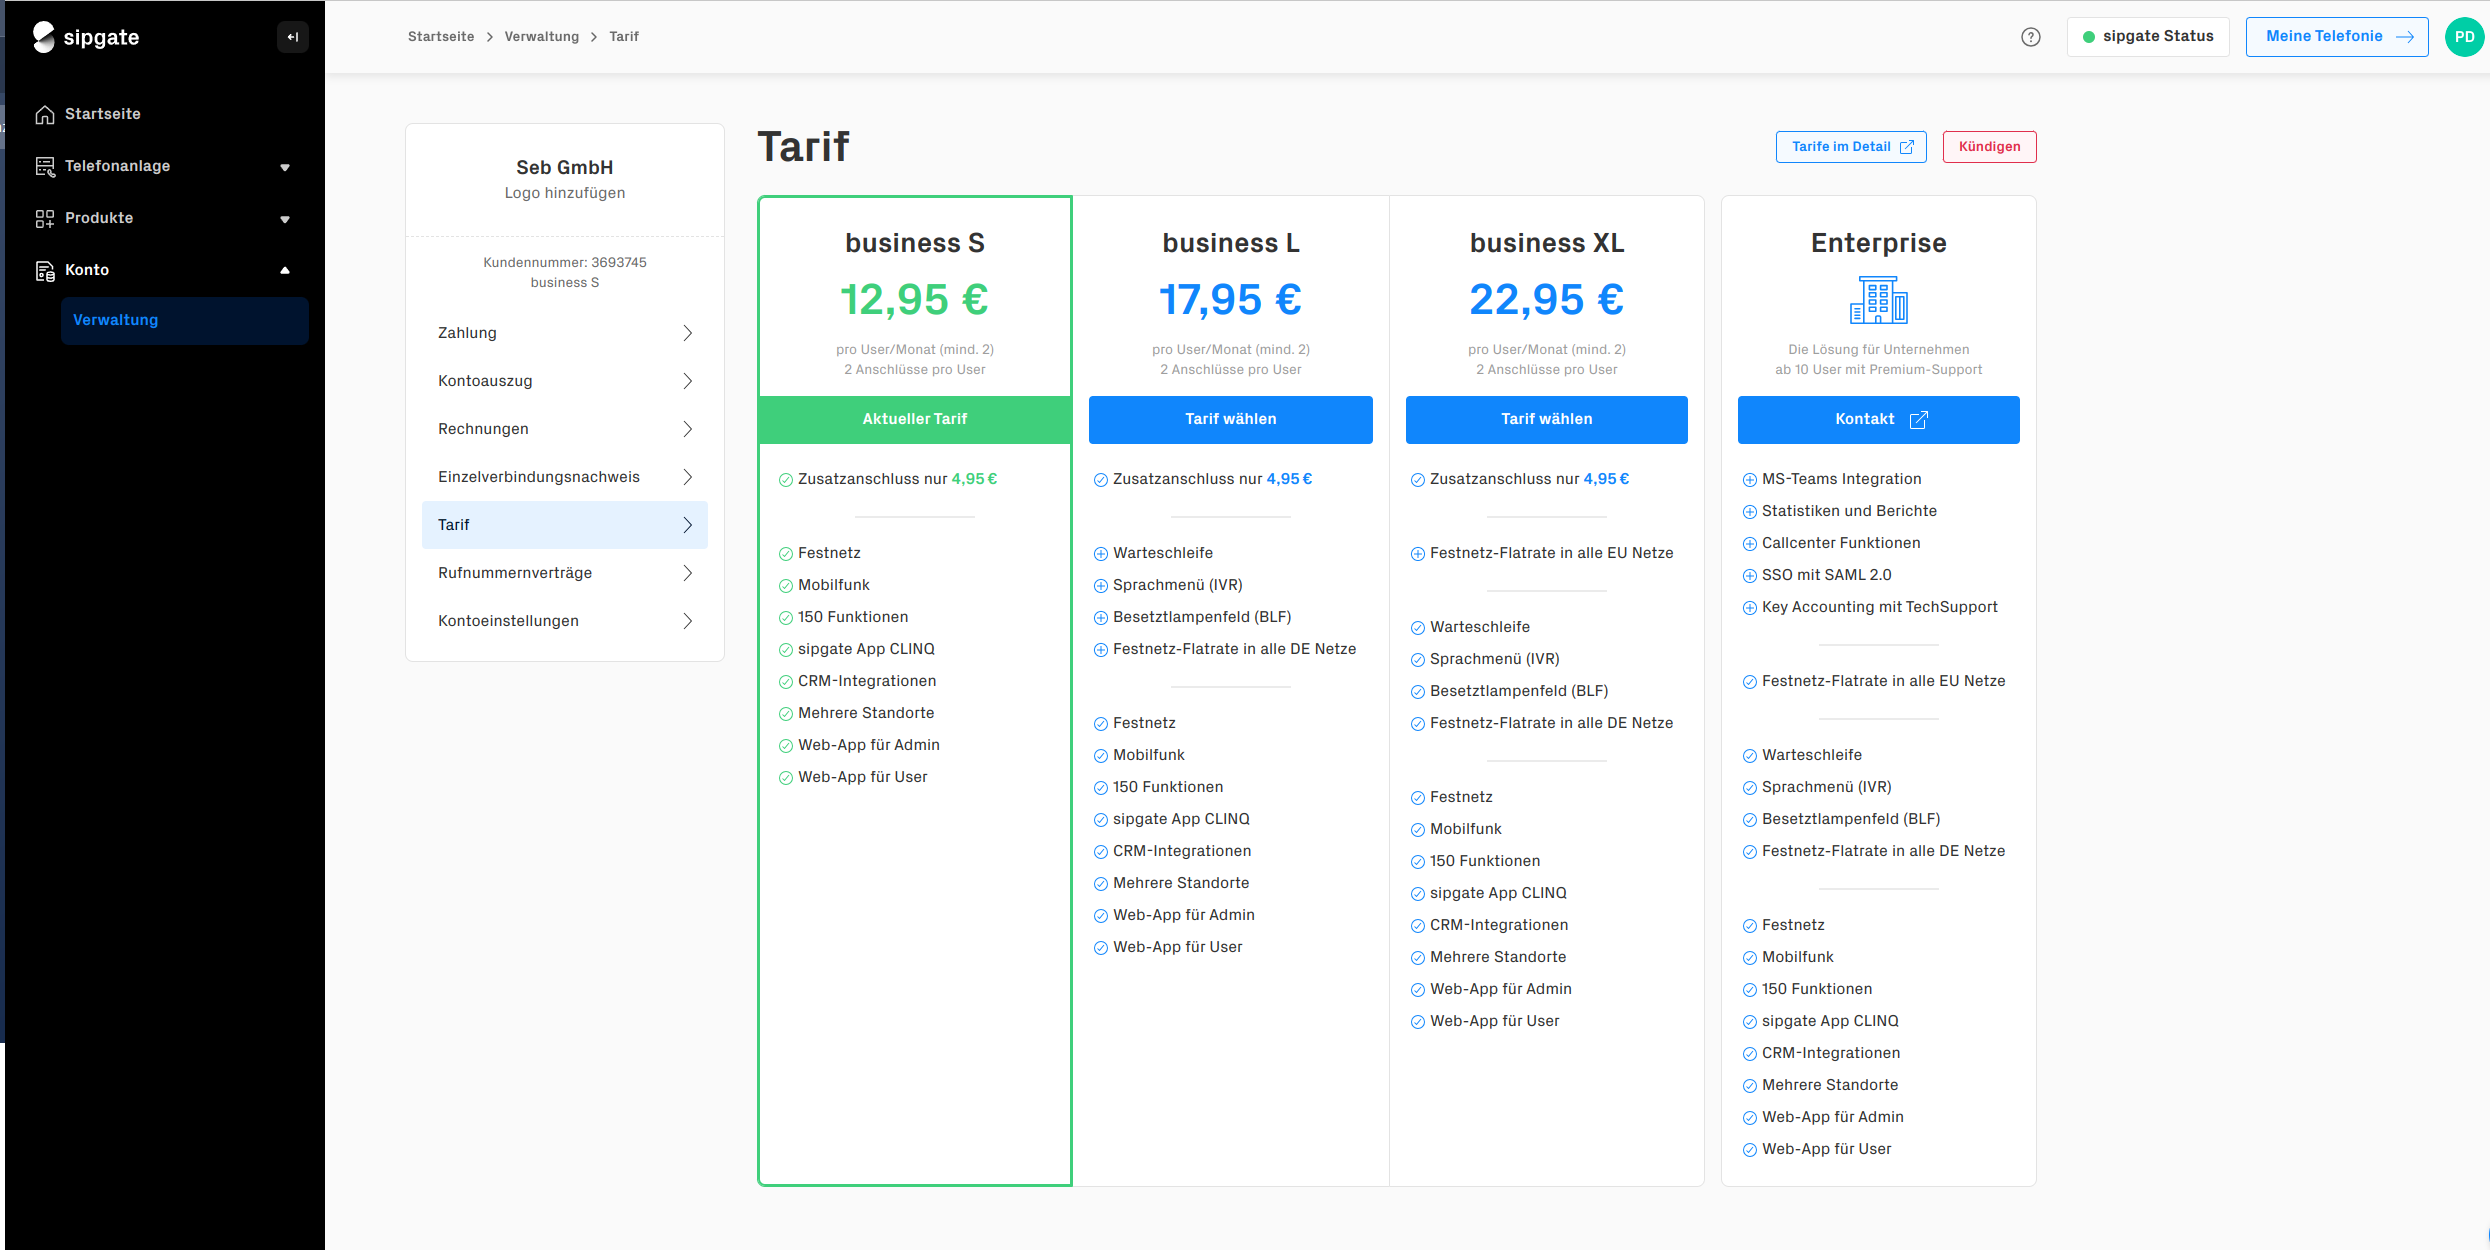2490x1250 pixels.
Task: Collapse the Konto section arrow
Action: (285, 270)
